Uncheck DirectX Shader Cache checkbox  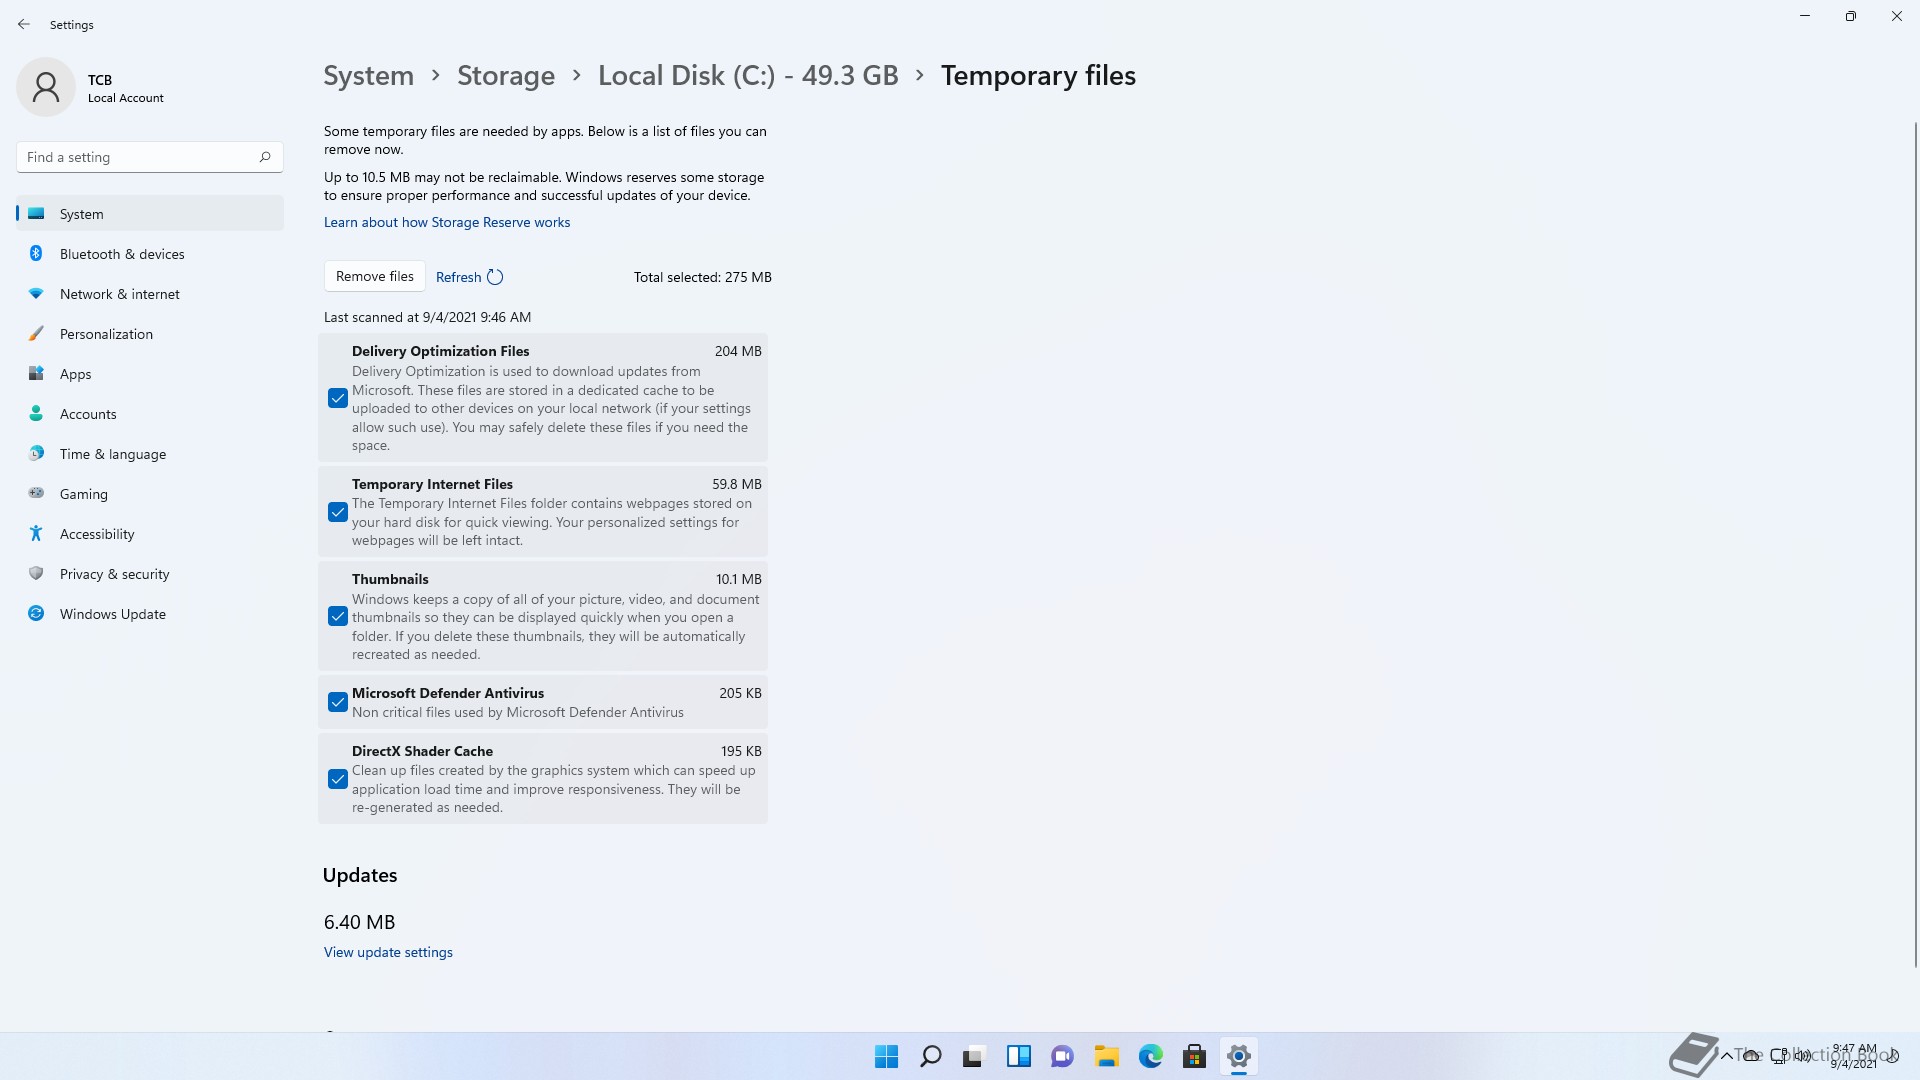(338, 779)
